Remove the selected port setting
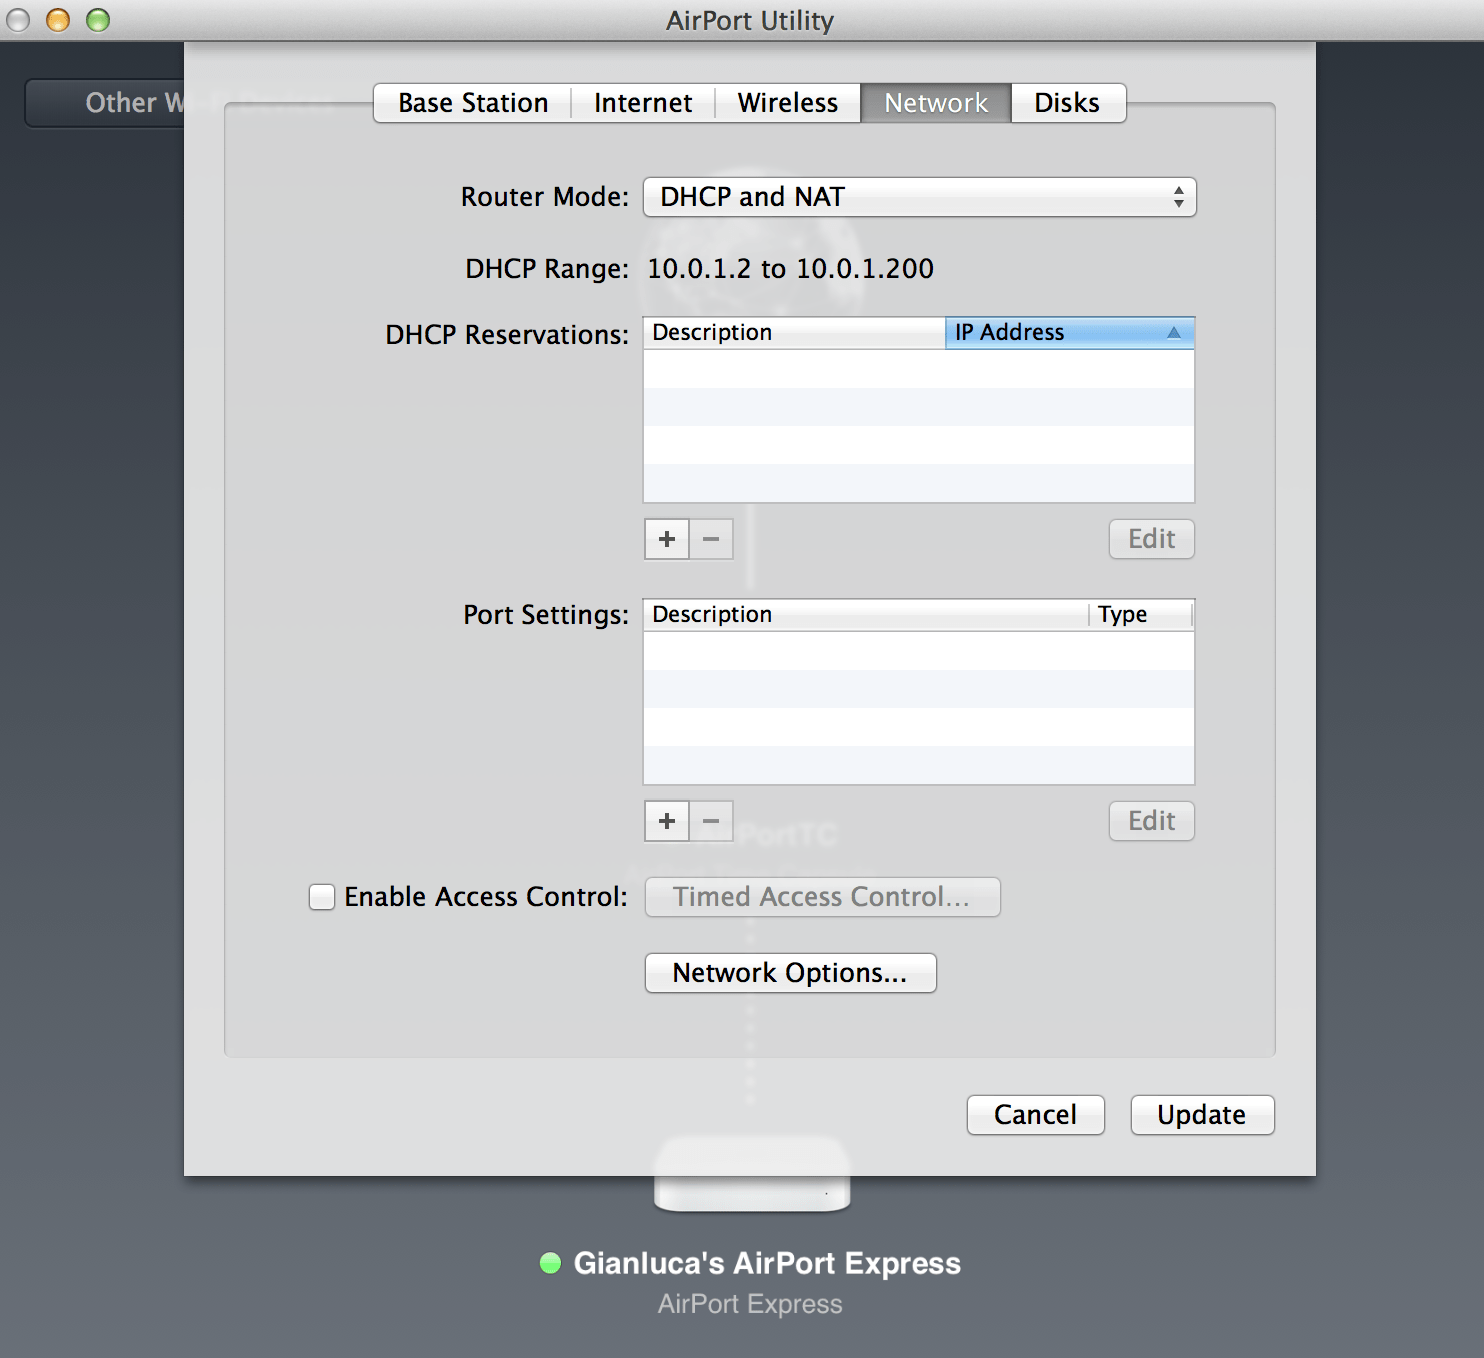 pyautogui.click(x=711, y=821)
